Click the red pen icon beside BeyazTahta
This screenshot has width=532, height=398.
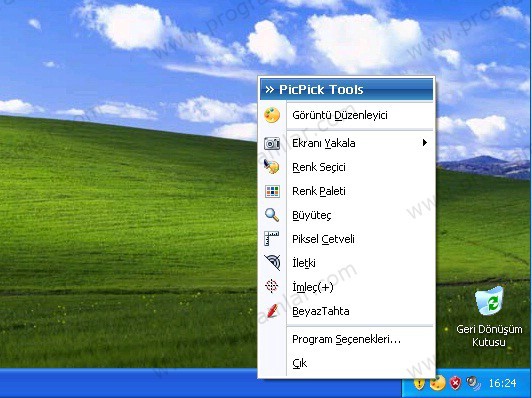coord(272,311)
